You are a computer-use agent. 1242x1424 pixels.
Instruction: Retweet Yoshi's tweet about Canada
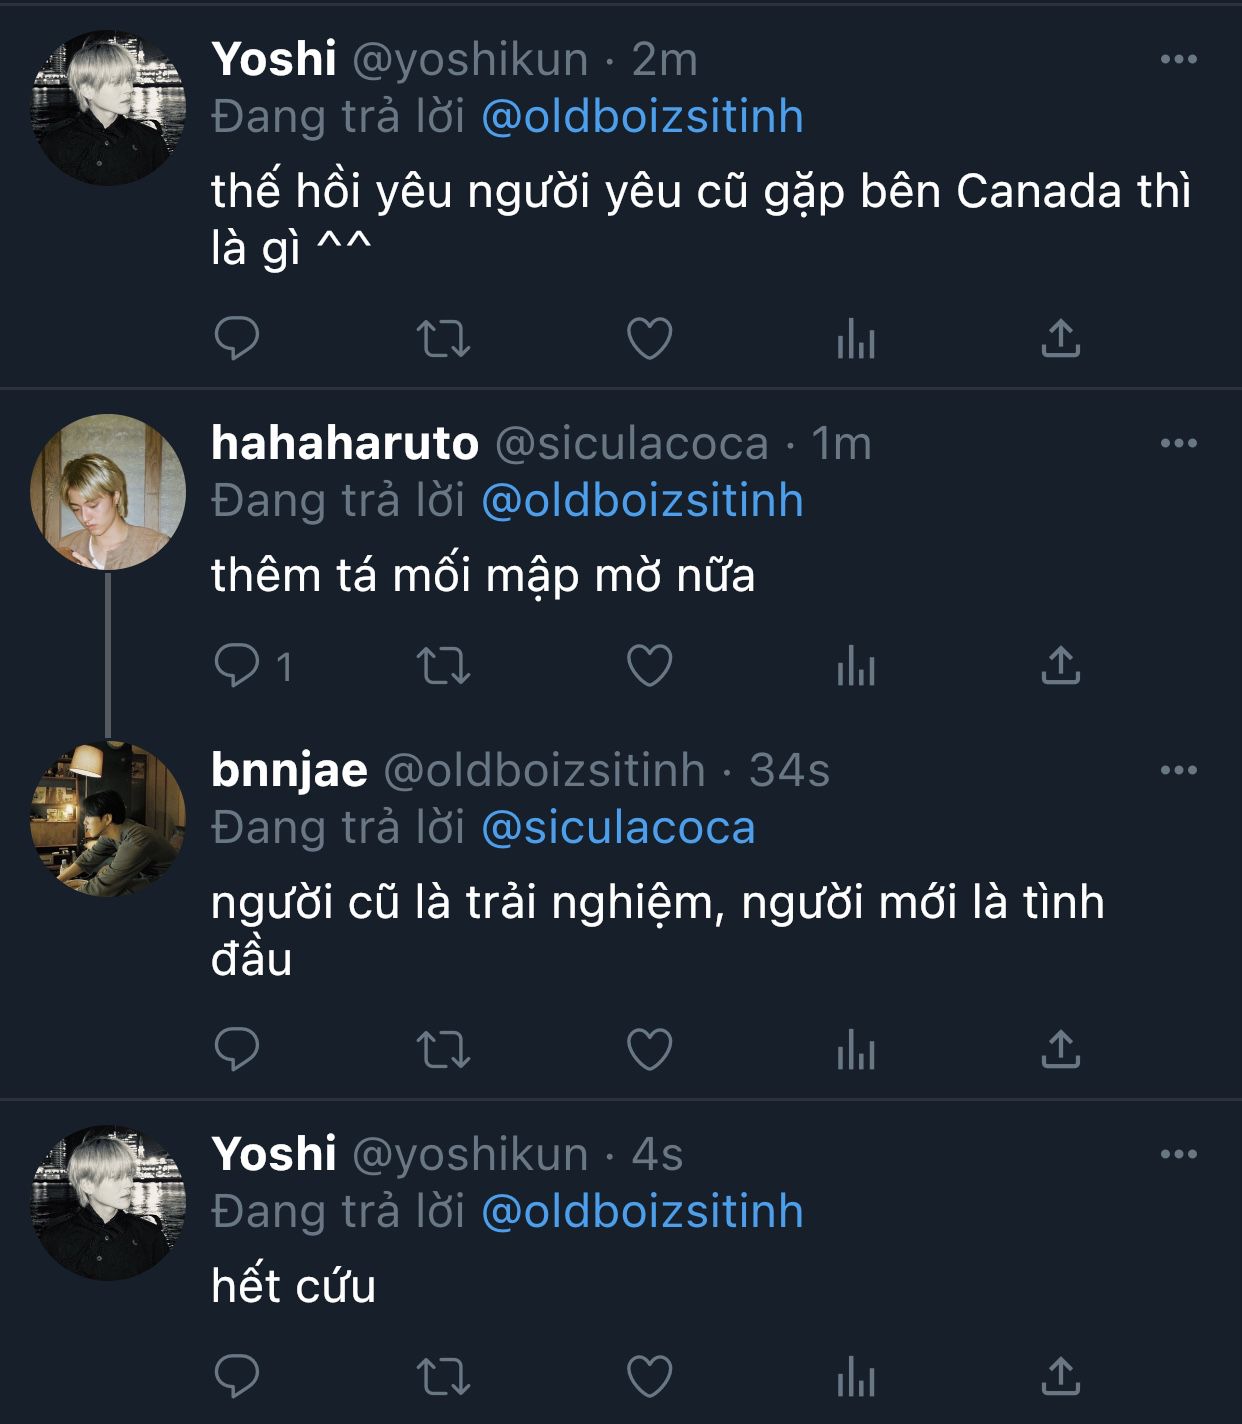click(x=443, y=338)
